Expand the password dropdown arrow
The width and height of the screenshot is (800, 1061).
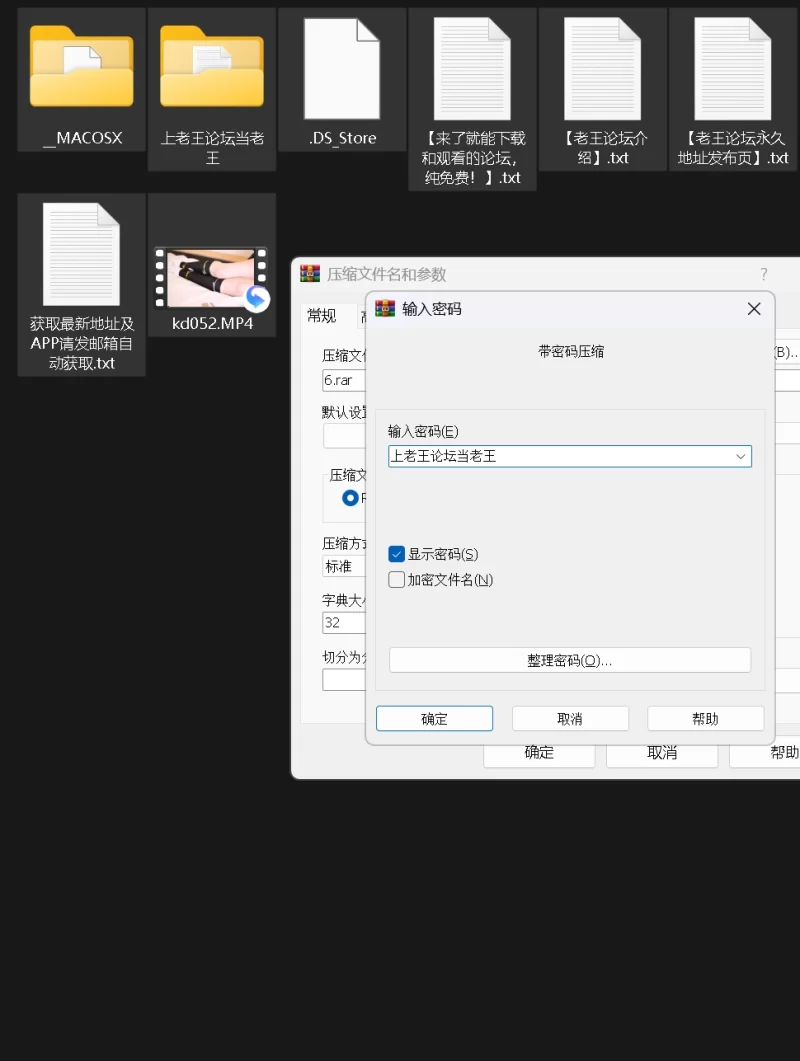[741, 456]
